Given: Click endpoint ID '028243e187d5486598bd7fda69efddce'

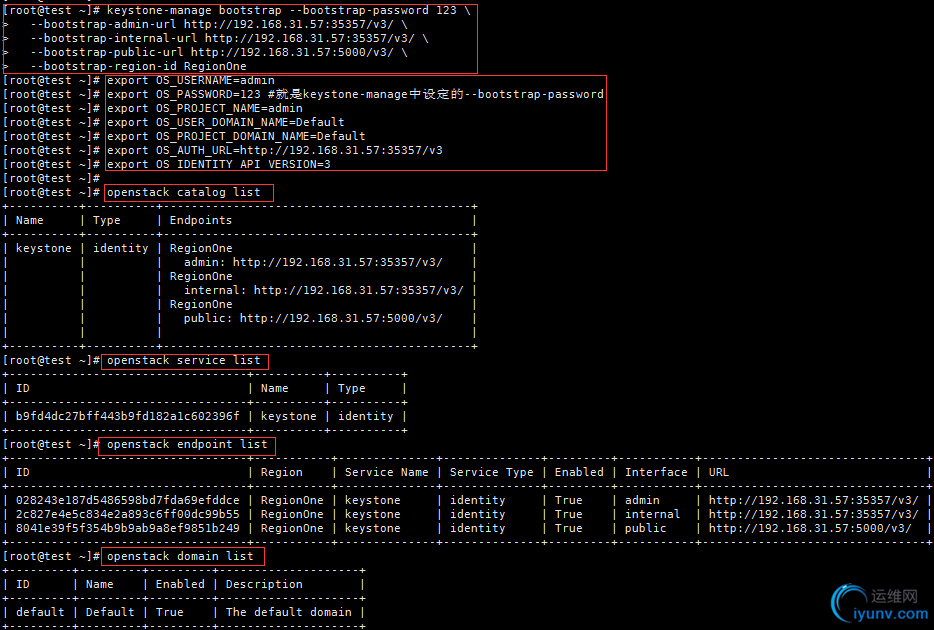Looking at the screenshot, I should coord(127,500).
